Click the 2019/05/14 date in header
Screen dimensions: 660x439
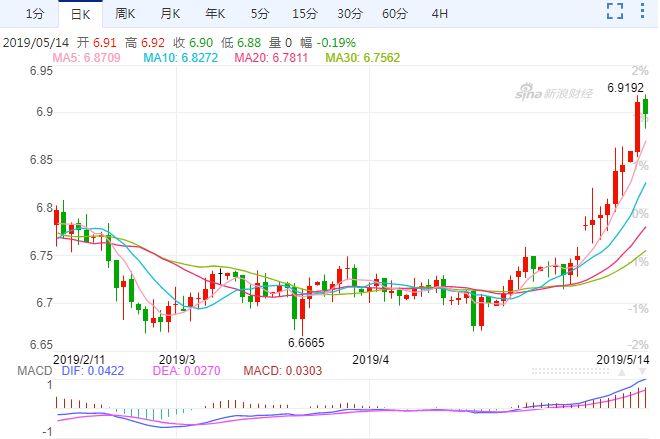pos(36,43)
